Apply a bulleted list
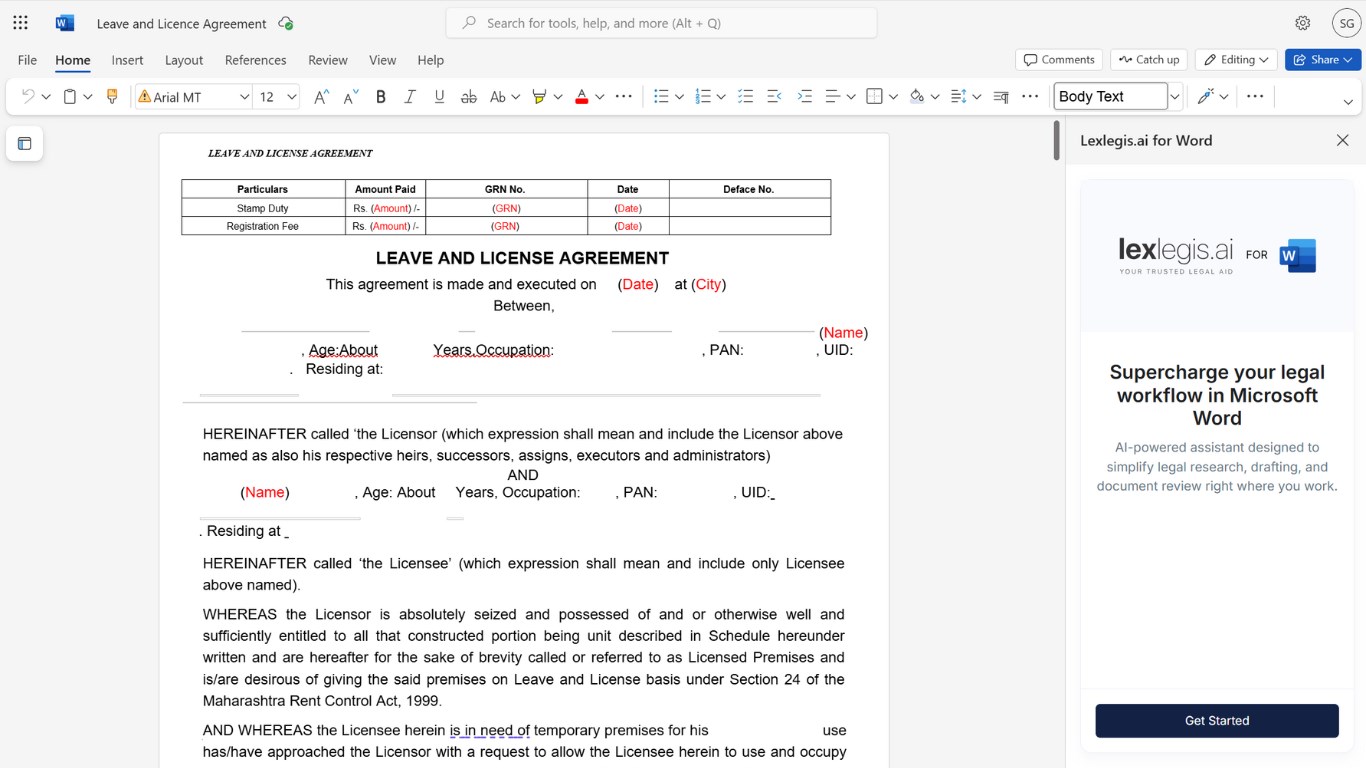The width and height of the screenshot is (1366, 768). [x=660, y=97]
